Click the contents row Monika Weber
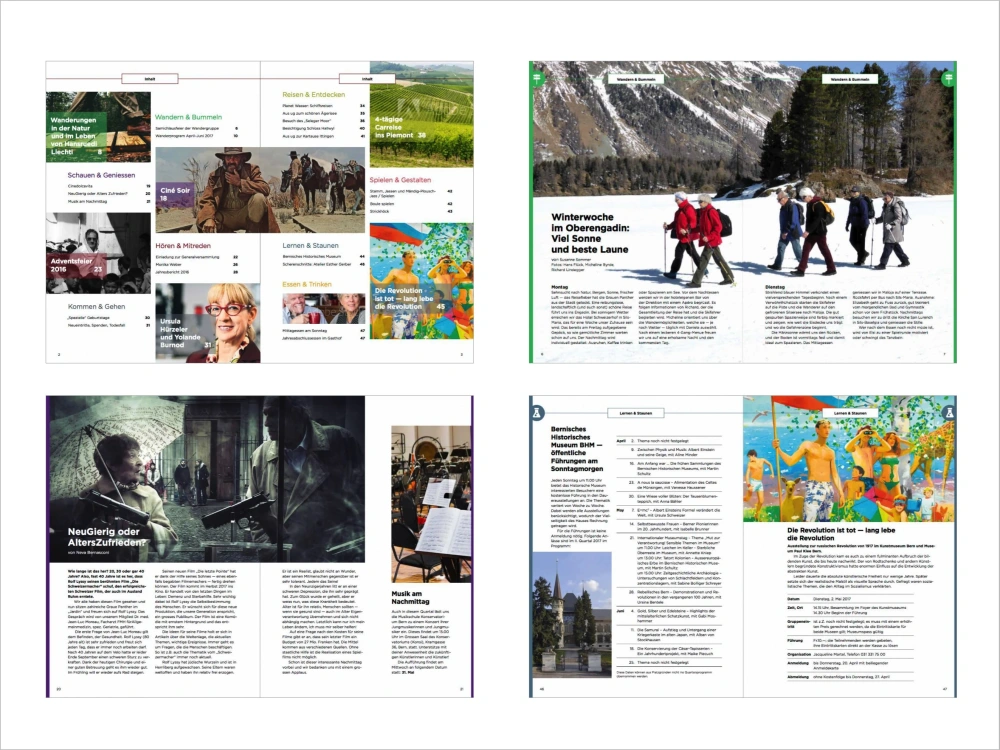This screenshot has height=750, width=1000. (x=196, y=265)
